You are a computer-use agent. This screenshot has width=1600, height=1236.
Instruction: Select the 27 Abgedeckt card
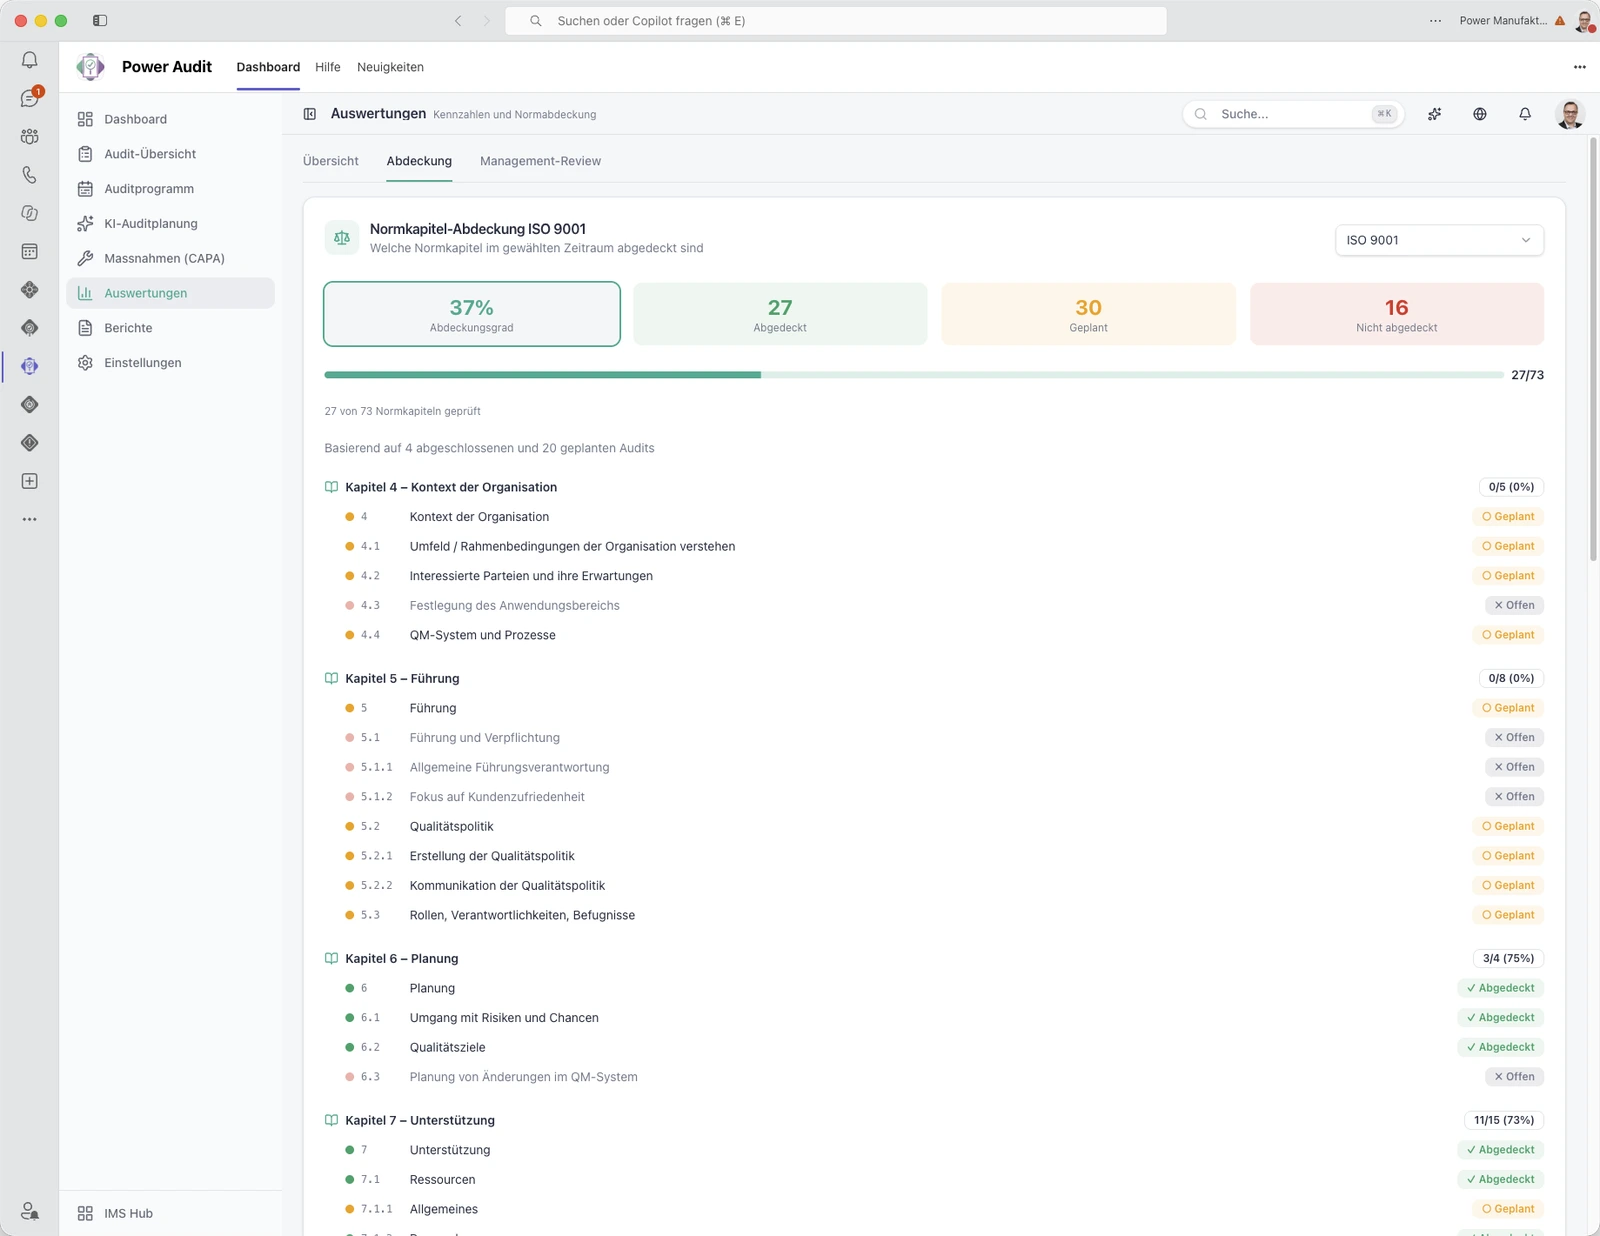click(780, 314)
